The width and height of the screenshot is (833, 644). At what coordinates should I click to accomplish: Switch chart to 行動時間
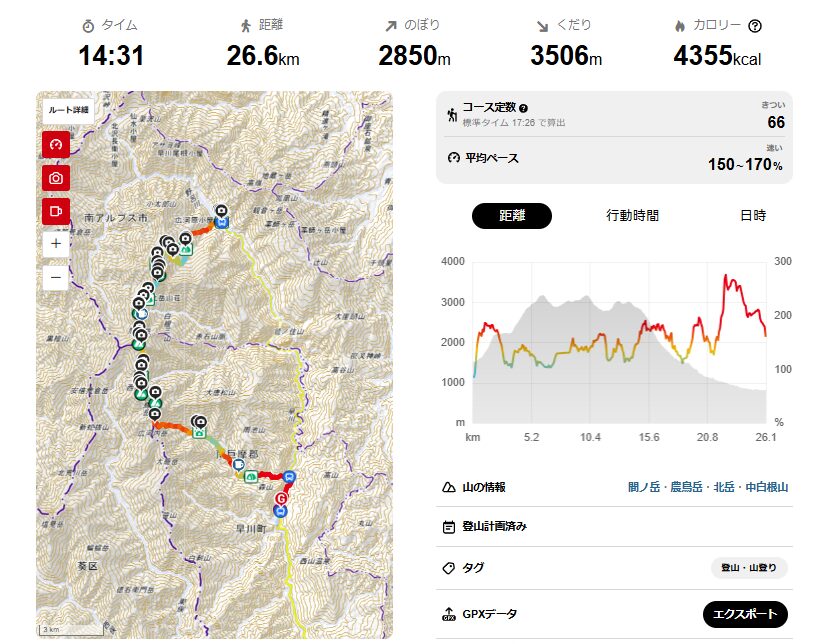pyautogui.click(x=632, y=215)
